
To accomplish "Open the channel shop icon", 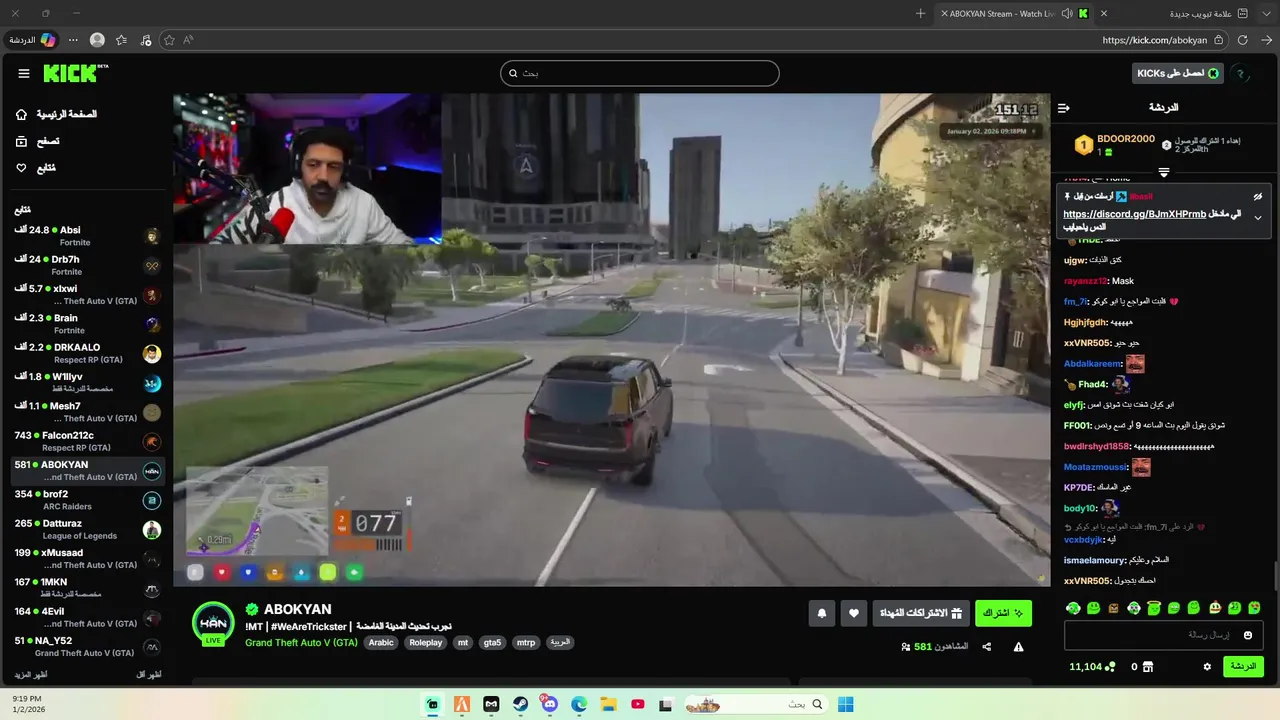I will pyautogui.click(x=1148, y=667).
